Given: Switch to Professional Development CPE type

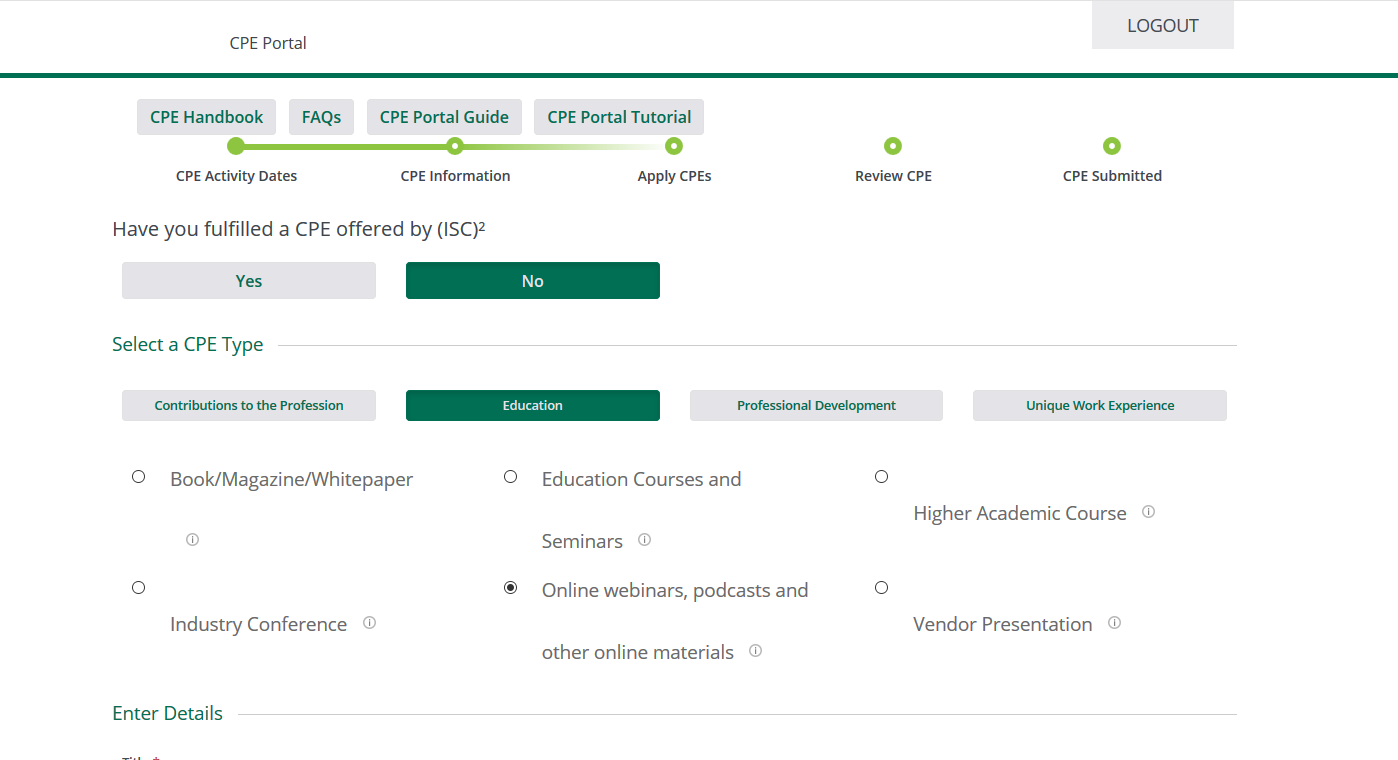Looking at the screenshot, I should point(816,406).
